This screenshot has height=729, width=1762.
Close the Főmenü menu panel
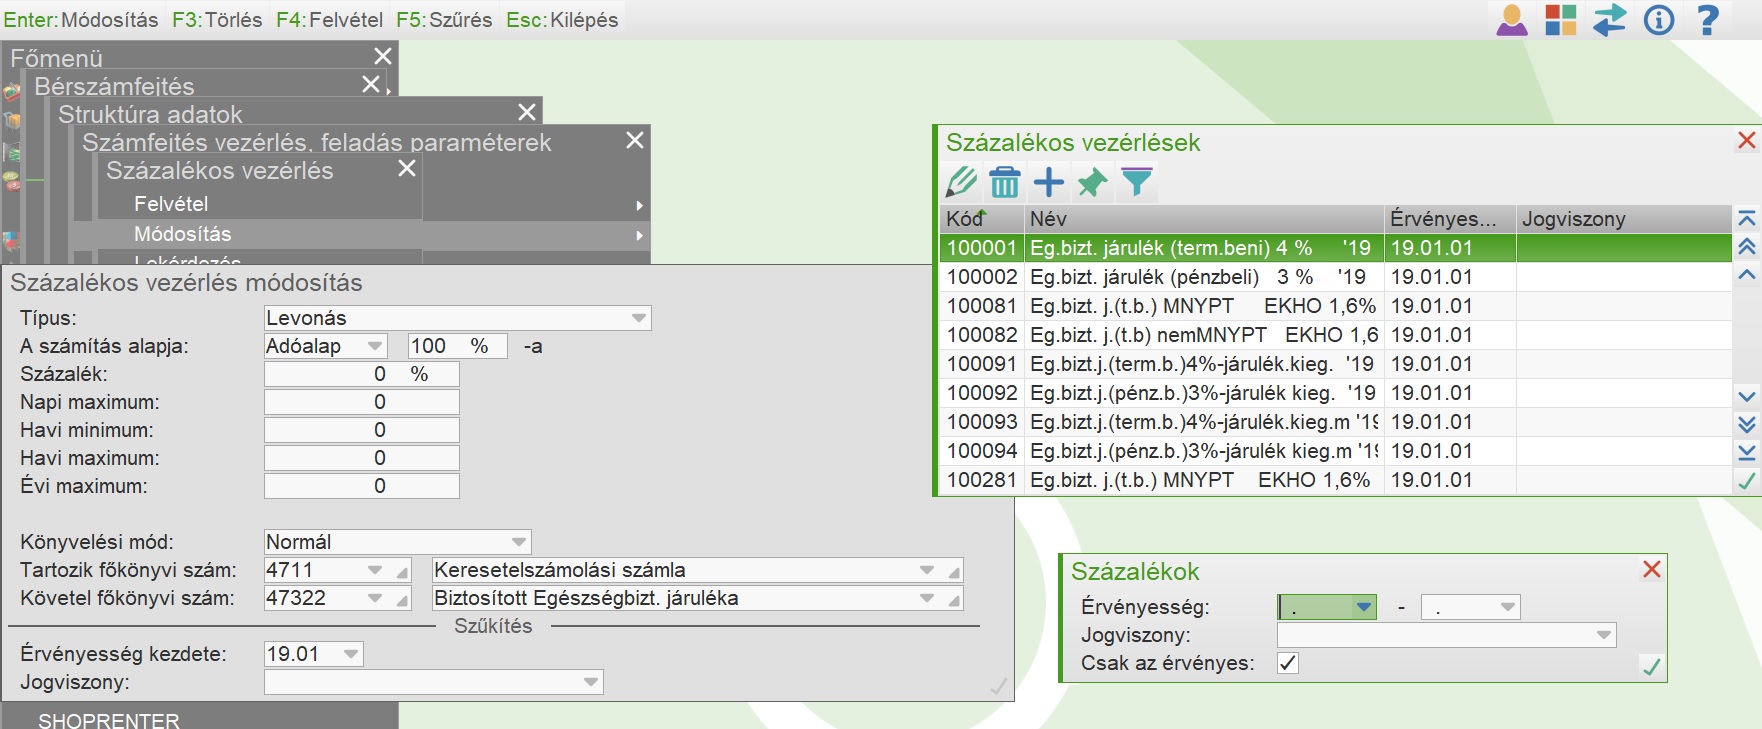pyautogui.click(x=383, y=56)
